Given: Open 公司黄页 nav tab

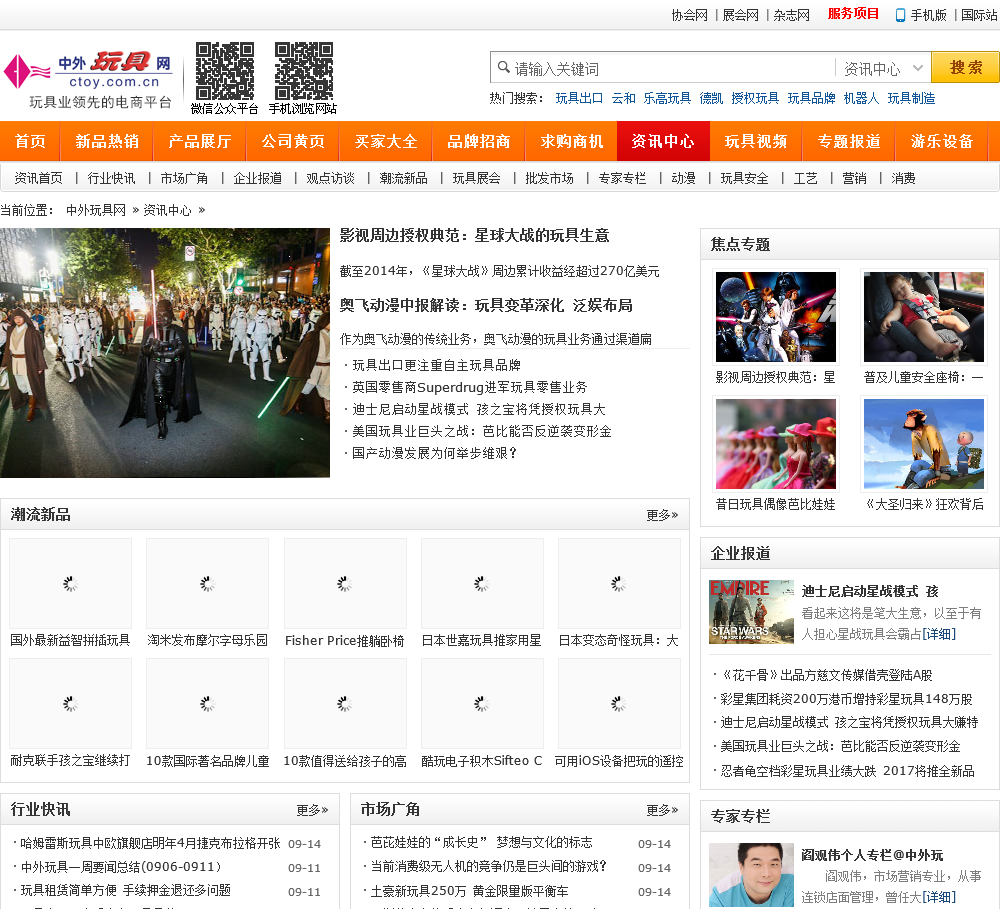Looking at the screenshot, I should [293, 141].
